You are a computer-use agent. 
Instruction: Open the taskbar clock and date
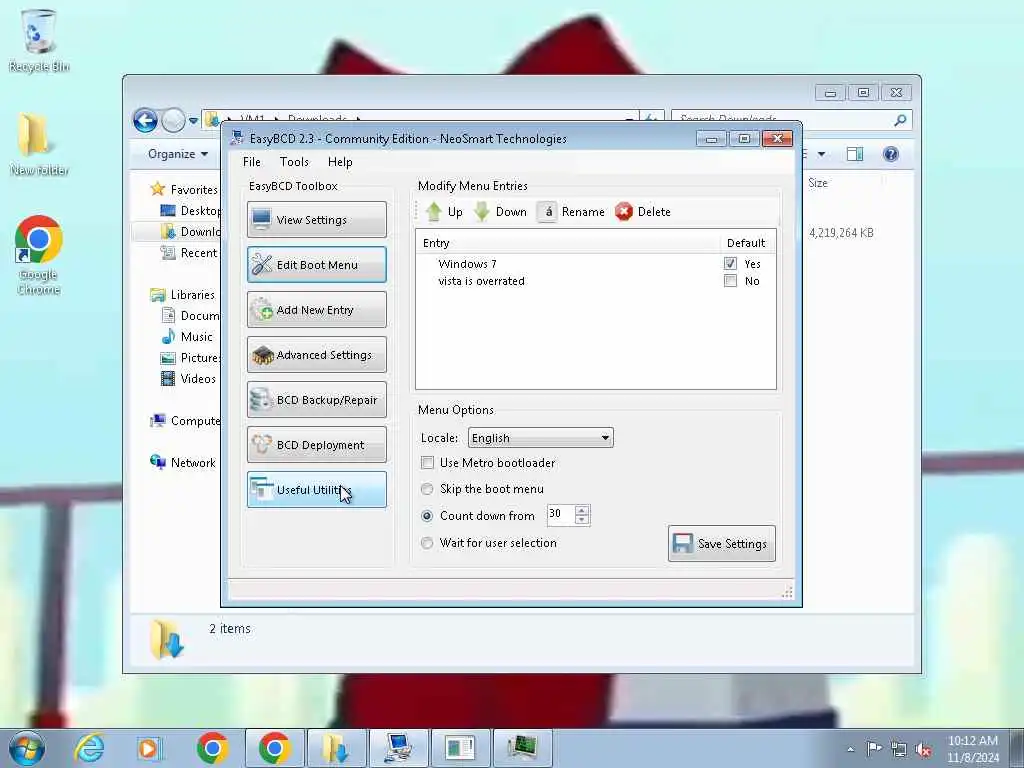coord(973,749)
